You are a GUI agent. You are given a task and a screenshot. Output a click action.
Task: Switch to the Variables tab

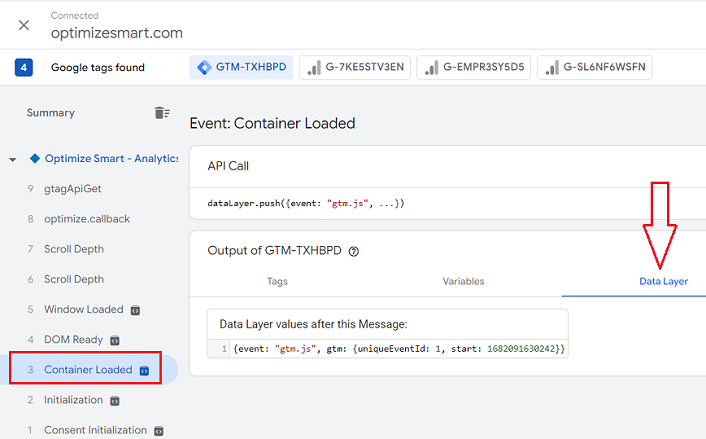(463, 281)
